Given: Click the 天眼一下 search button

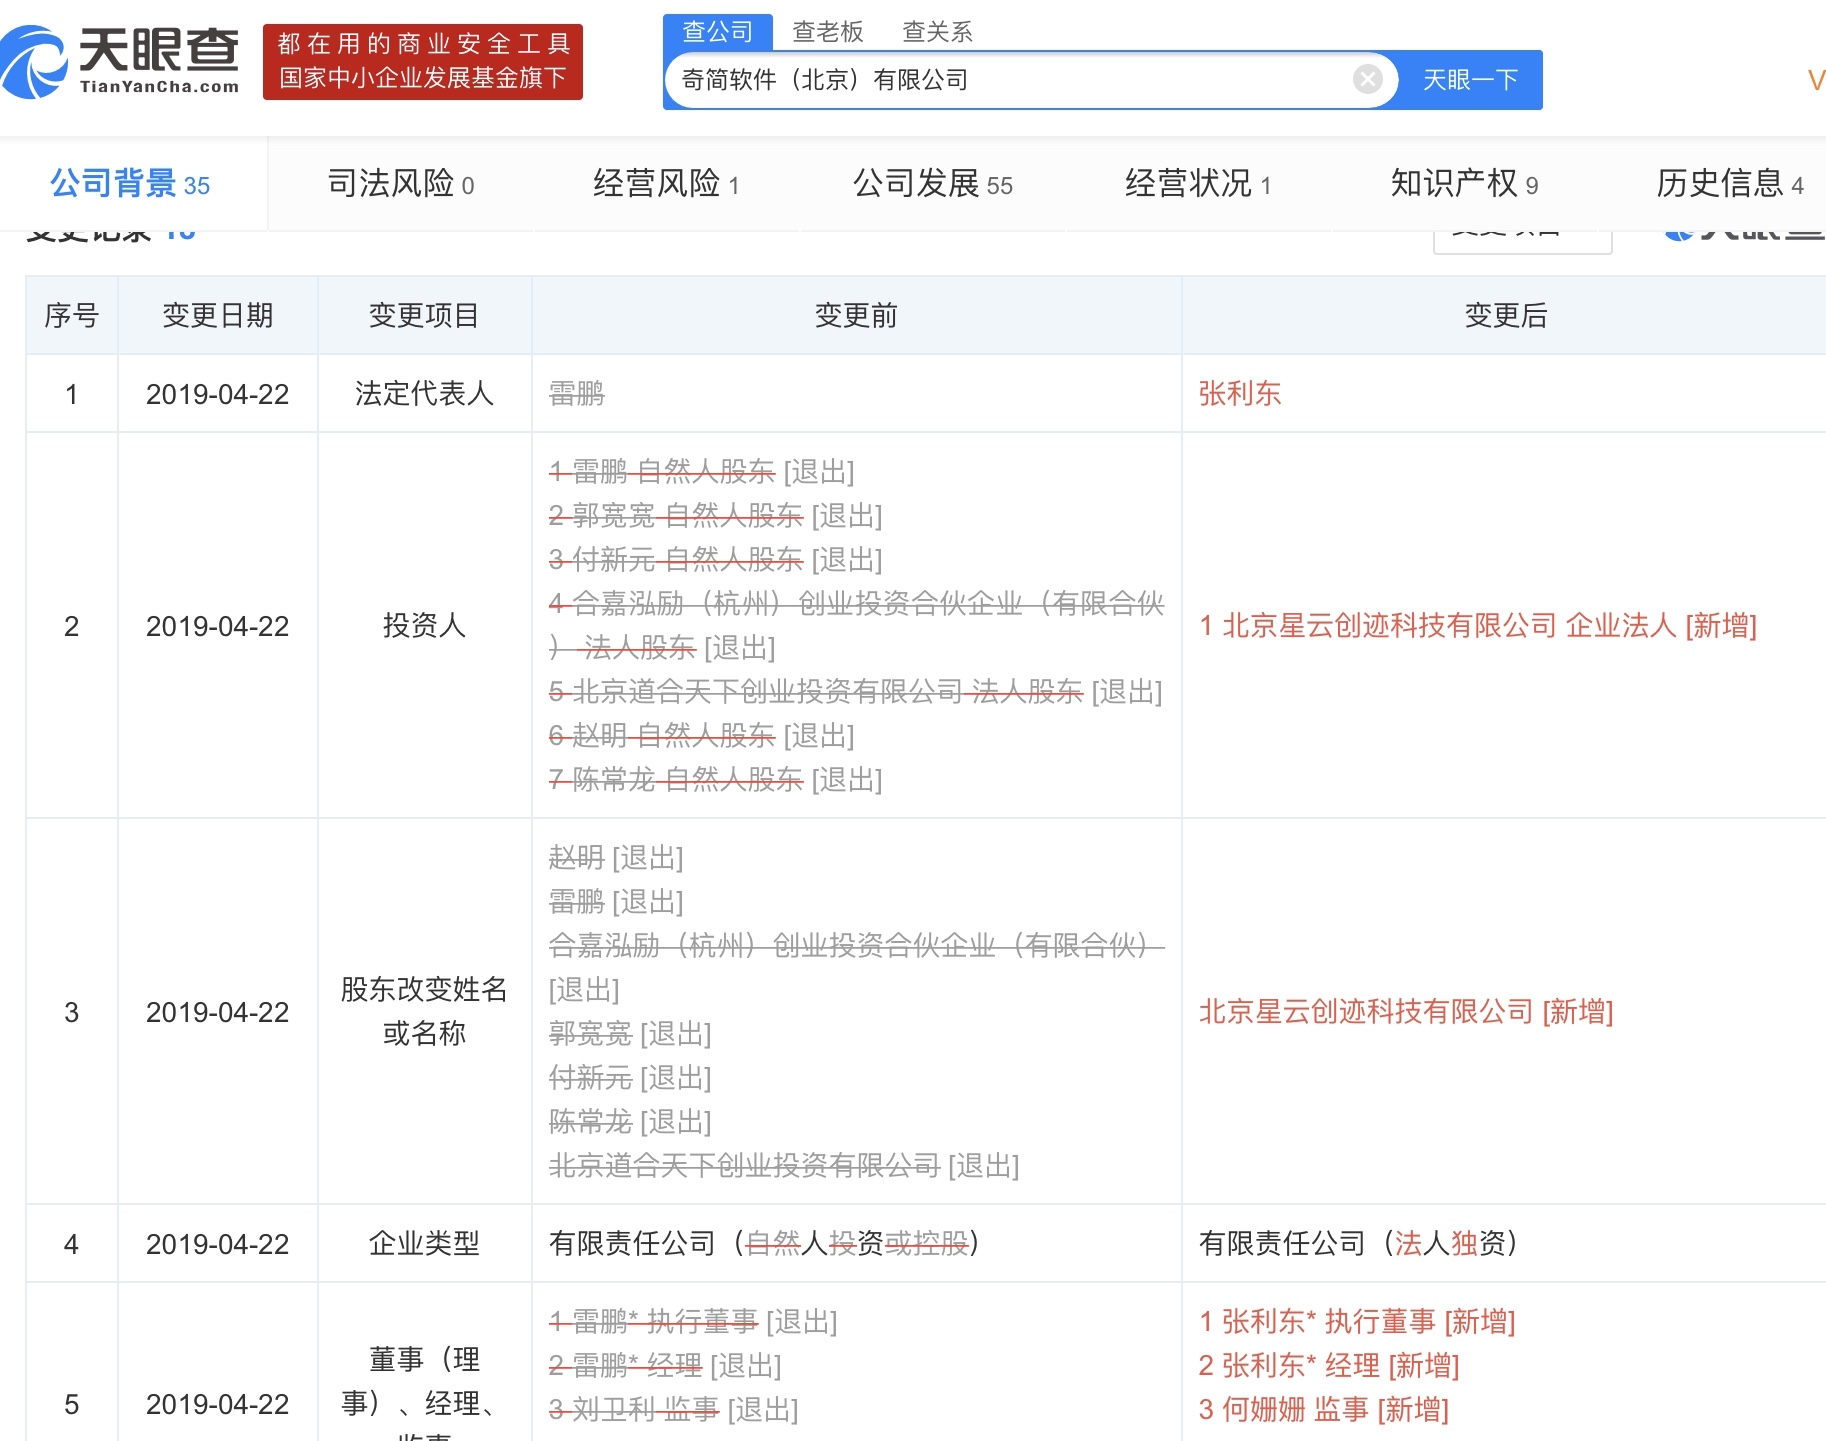Looking at the screenshot, I should (x=1470, y=80).
